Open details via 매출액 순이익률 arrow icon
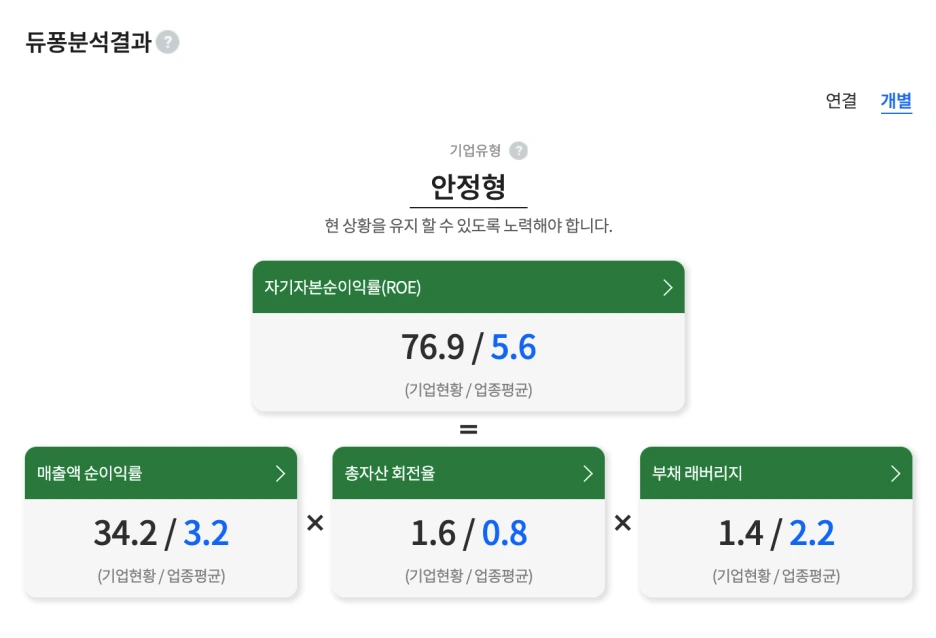 coord(280,473)
